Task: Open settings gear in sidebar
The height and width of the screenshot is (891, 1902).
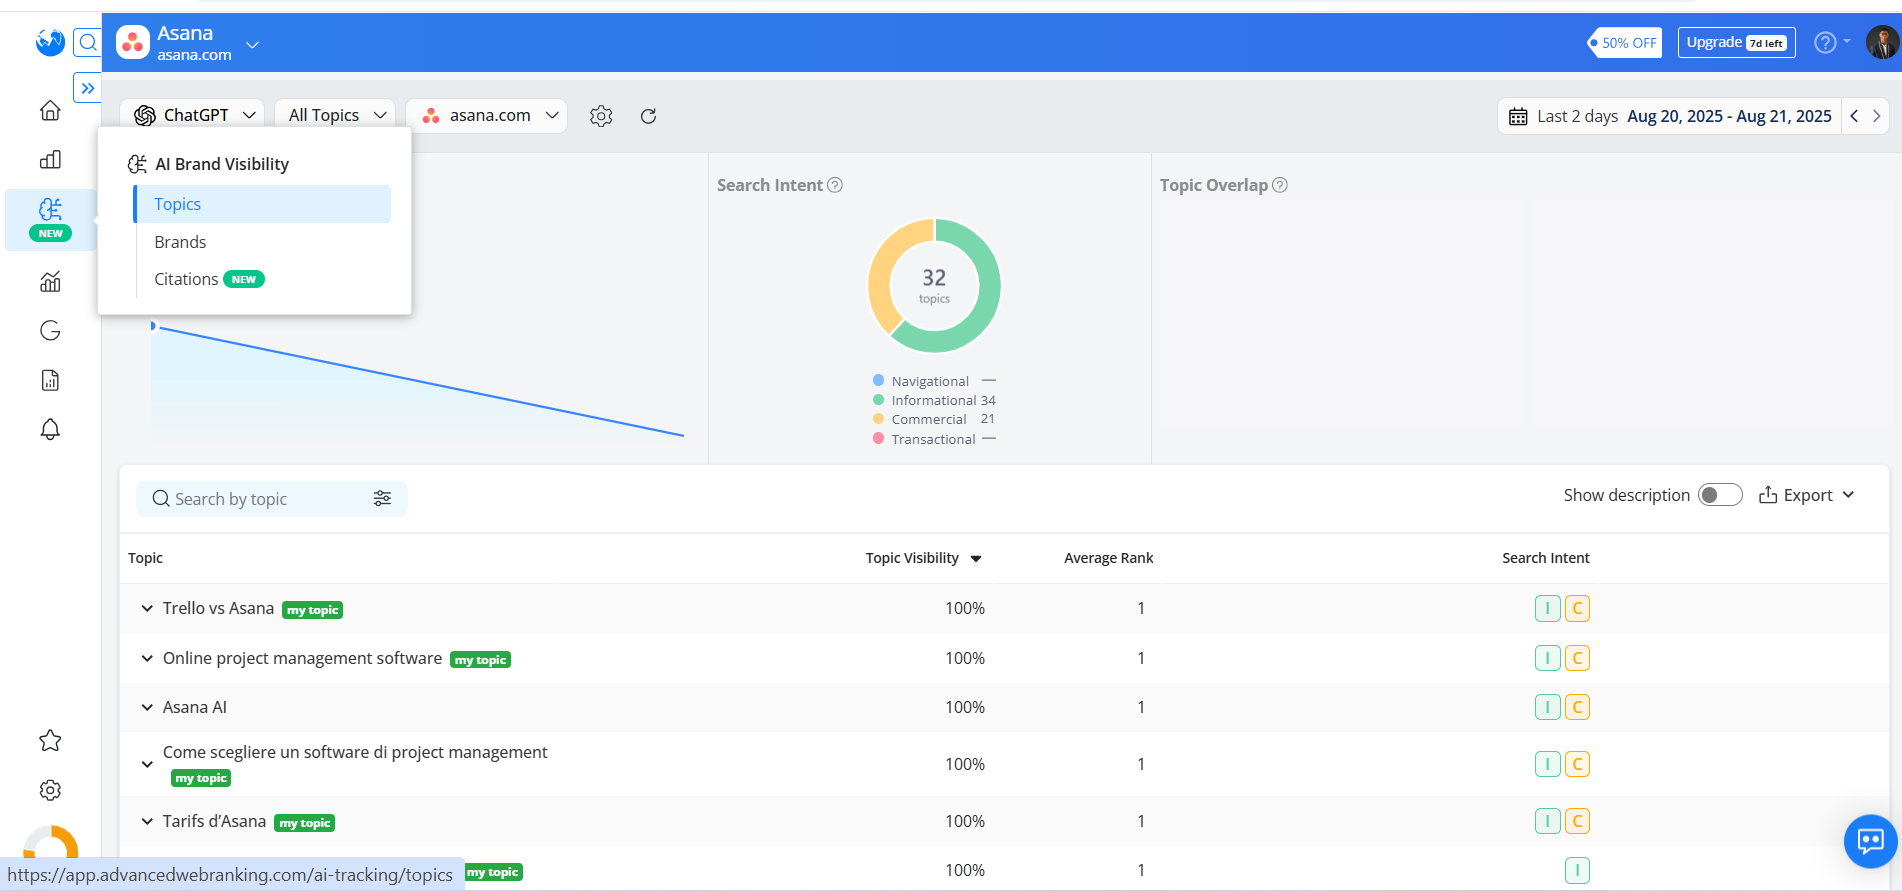Action: pyautogui.click(x=50, y=790)
